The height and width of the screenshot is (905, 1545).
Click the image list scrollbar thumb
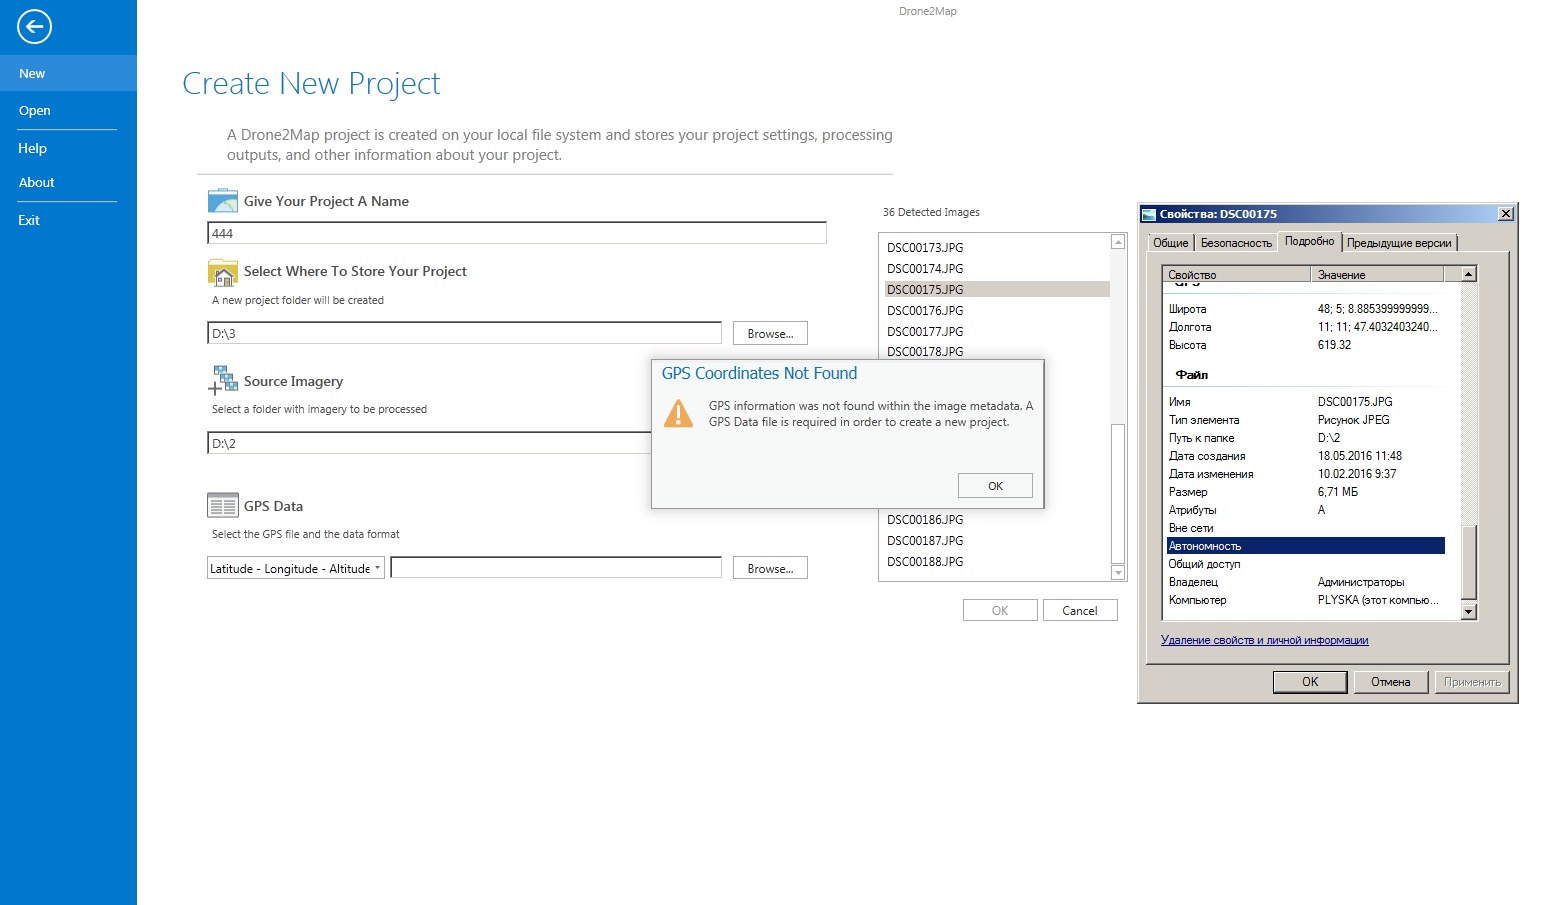(1118, 494)
